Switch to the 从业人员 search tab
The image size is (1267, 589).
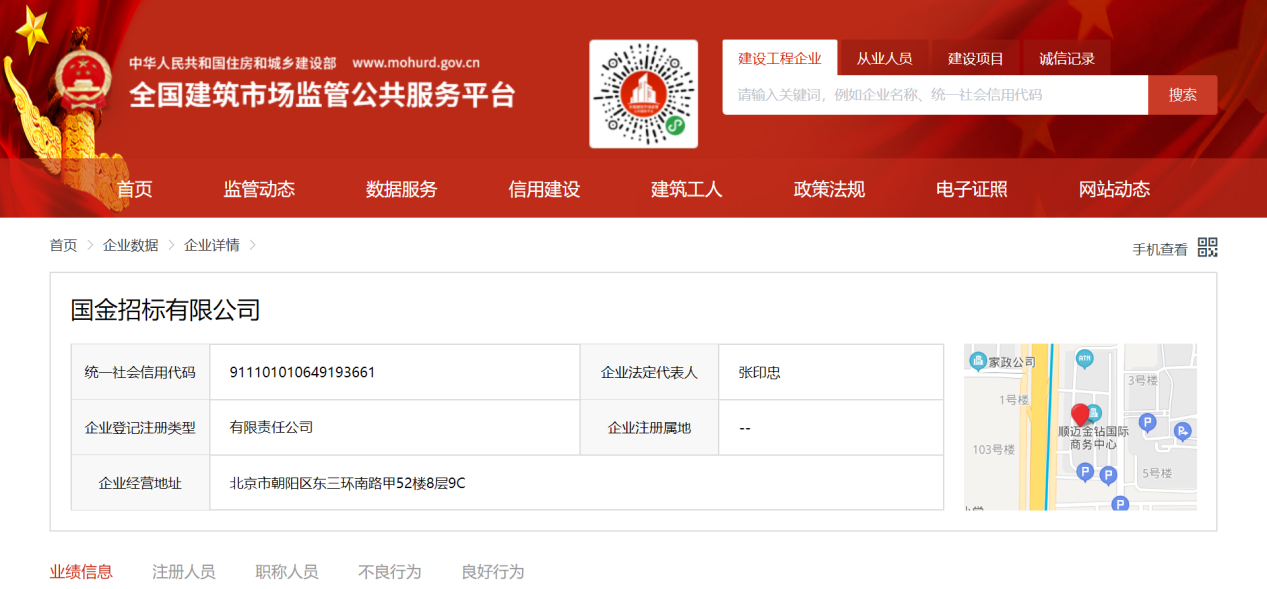[x=884, y=57]
